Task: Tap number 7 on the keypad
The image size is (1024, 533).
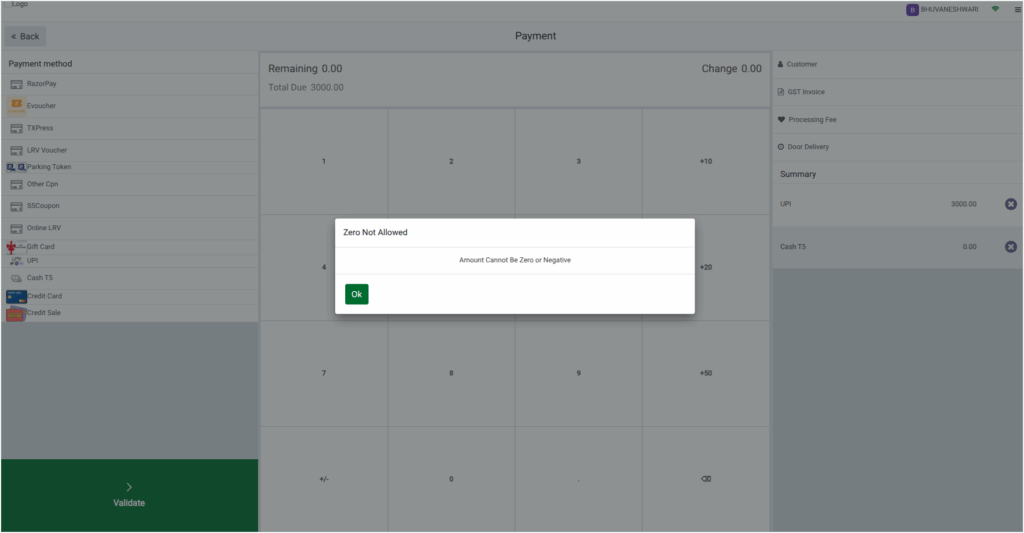Action: pyautogui.click(x=324, y=374)
